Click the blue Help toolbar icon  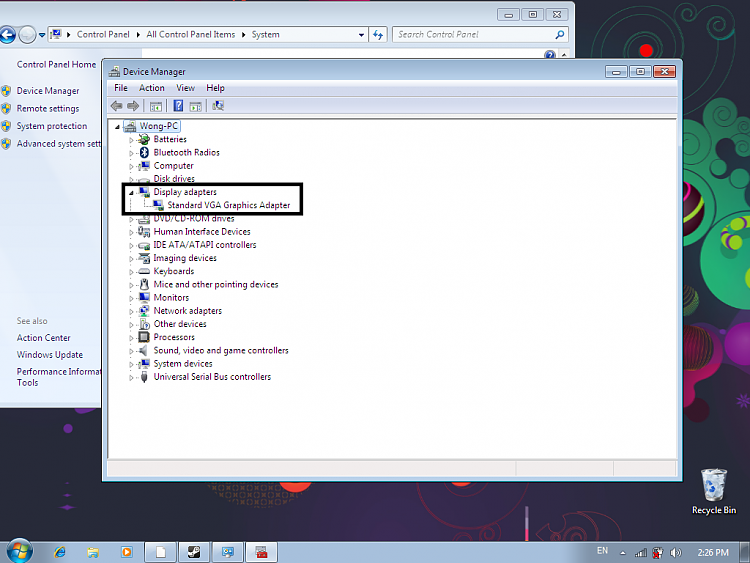pos(178,106)
